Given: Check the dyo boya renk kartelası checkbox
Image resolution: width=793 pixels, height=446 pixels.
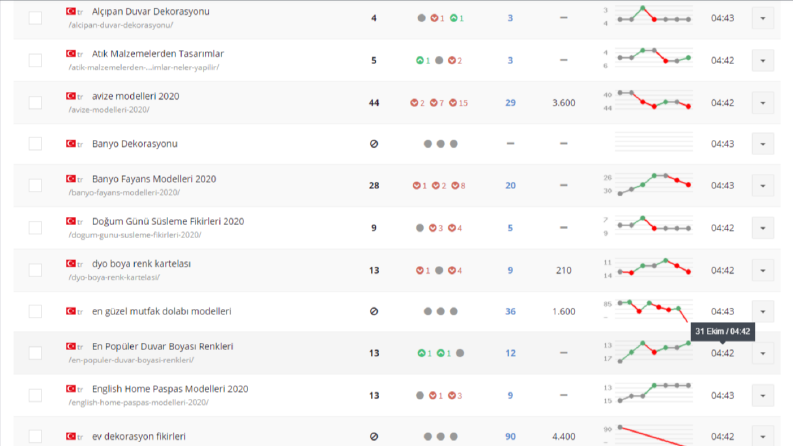Looking at the screenshot, I should pyautogui.click(x=35, y=271).
